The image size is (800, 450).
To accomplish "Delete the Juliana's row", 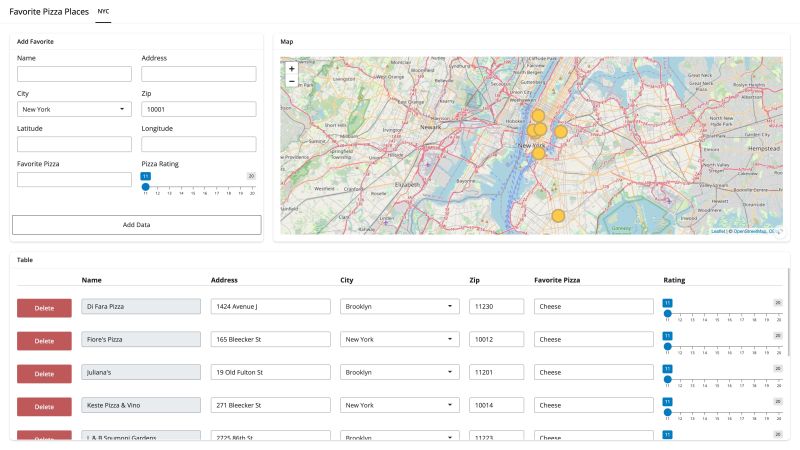I will coord(44,374).
